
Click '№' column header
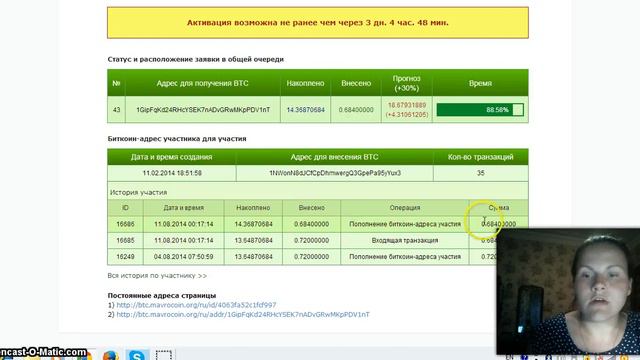(x=116, y=83)
